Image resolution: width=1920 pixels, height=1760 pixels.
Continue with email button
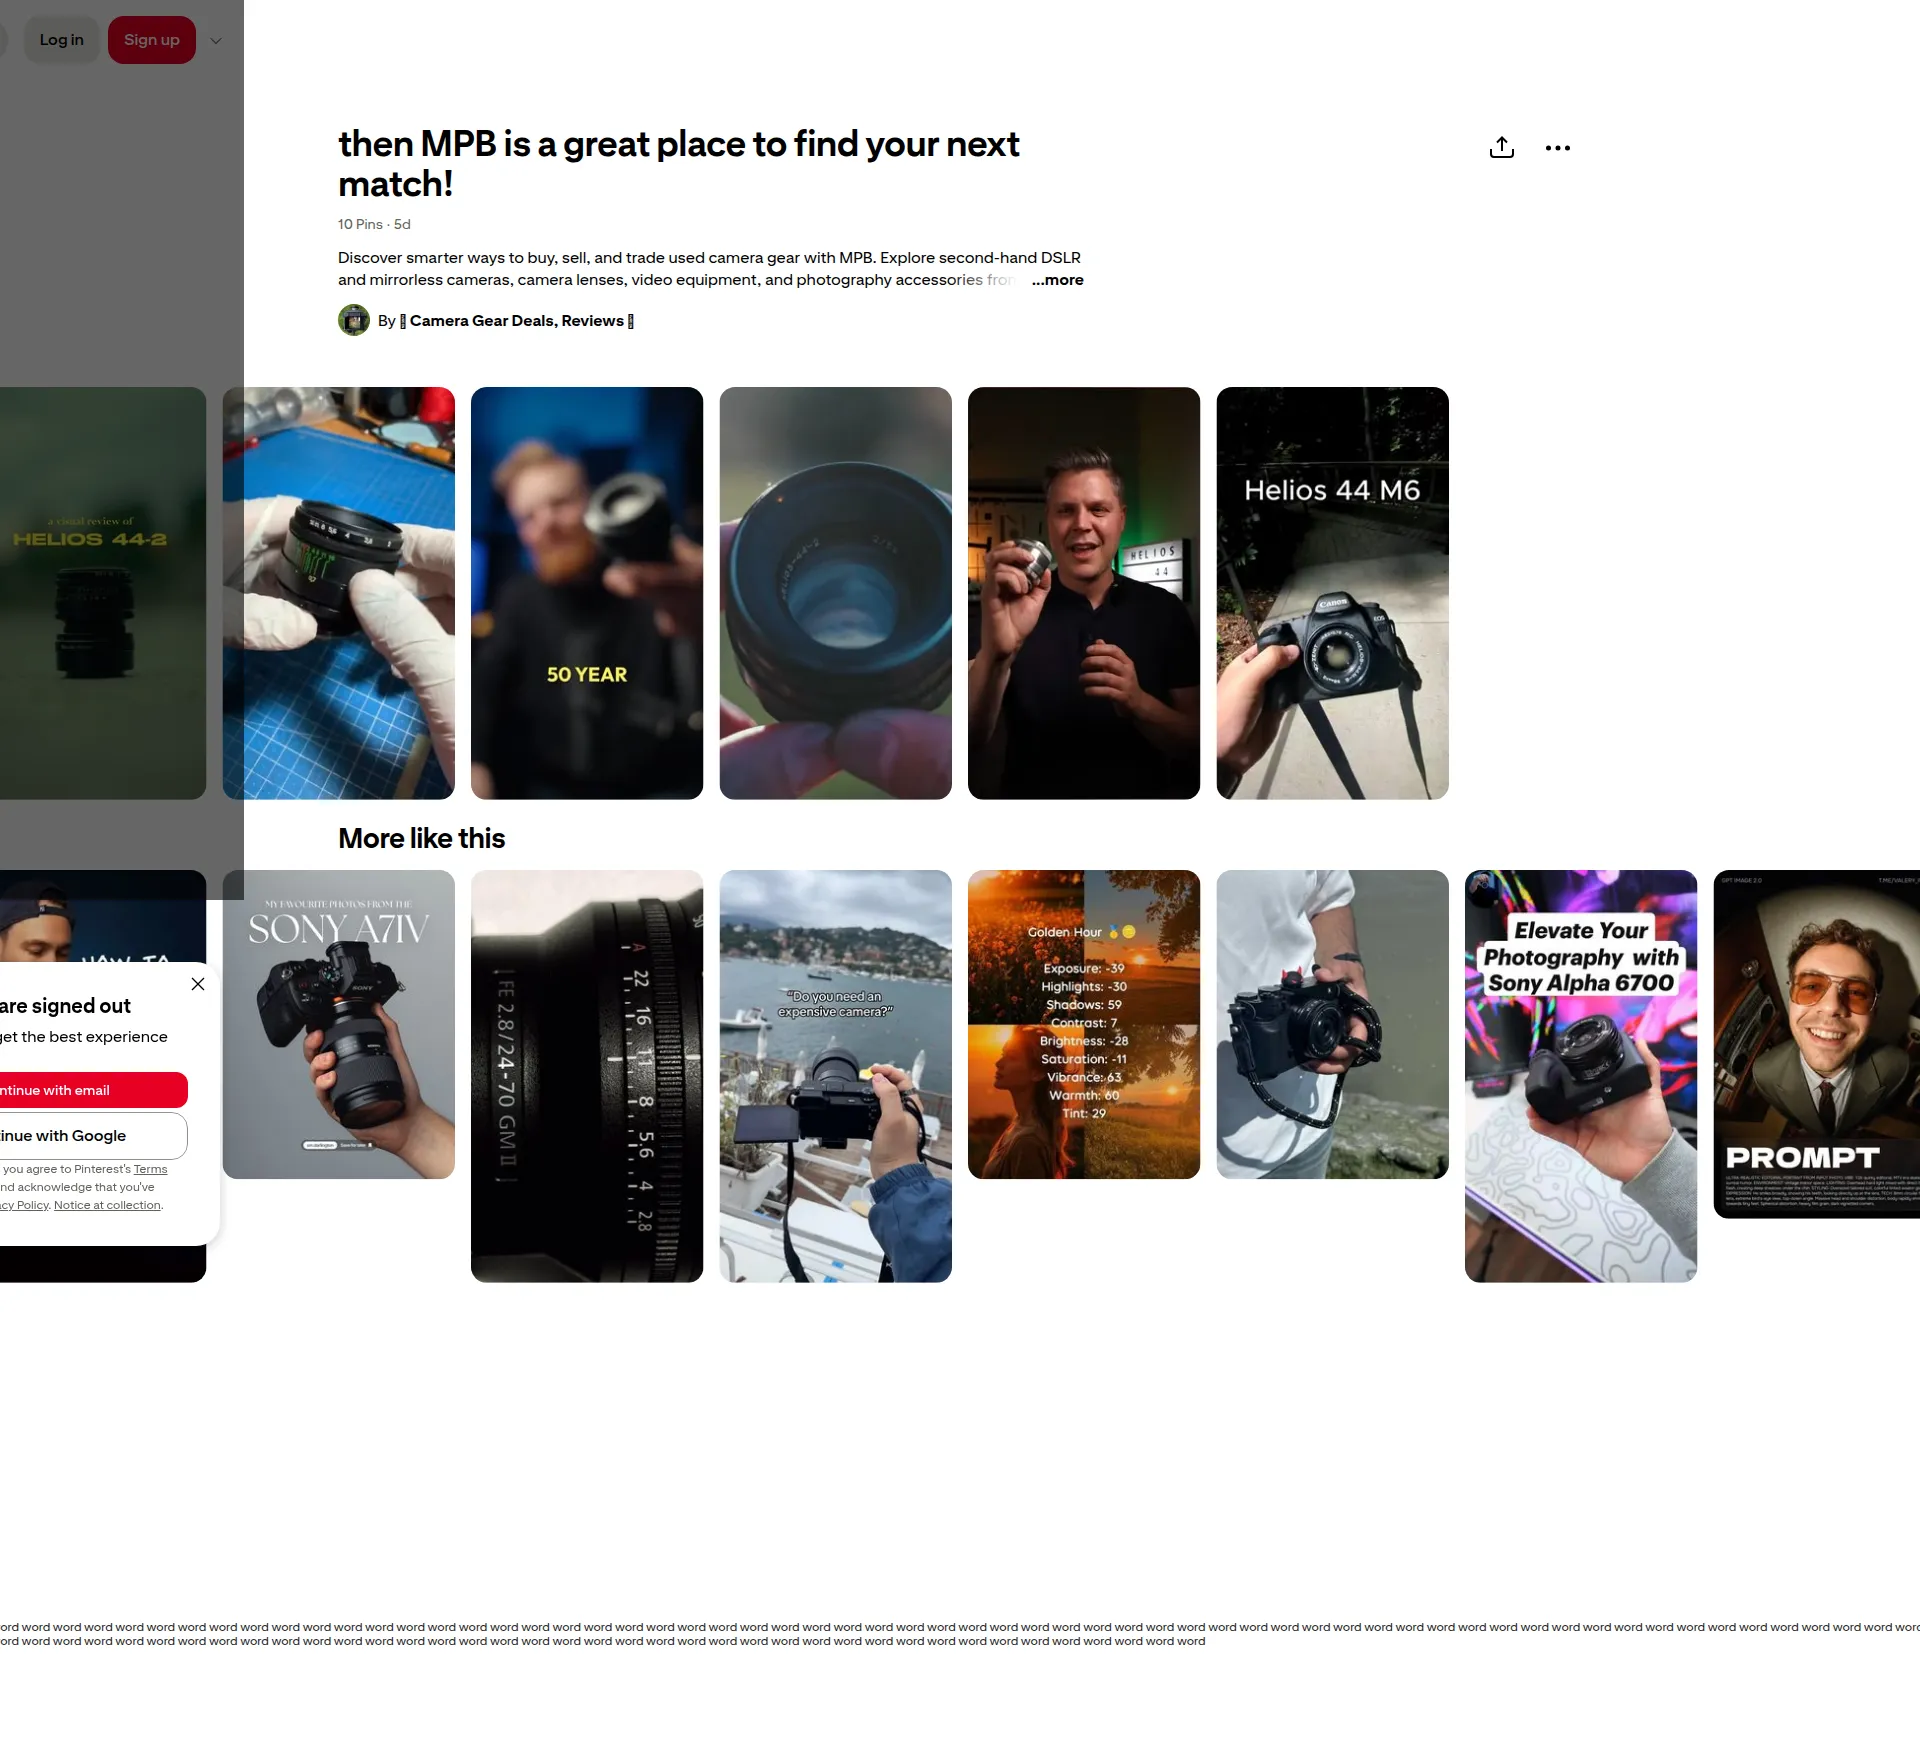click(x=94, y=1090)
